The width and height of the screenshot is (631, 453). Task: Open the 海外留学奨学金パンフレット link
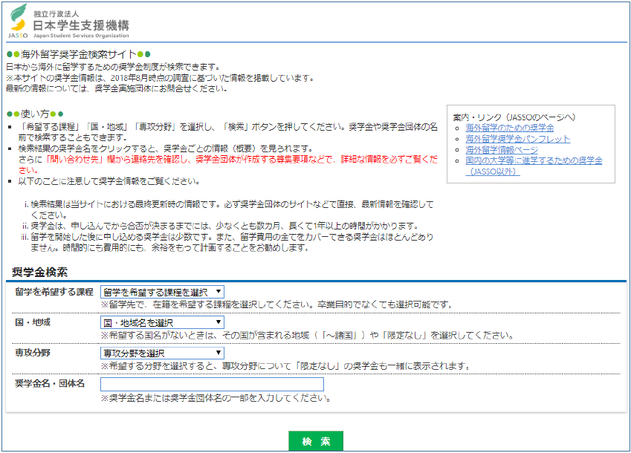(x=518, y=139)
